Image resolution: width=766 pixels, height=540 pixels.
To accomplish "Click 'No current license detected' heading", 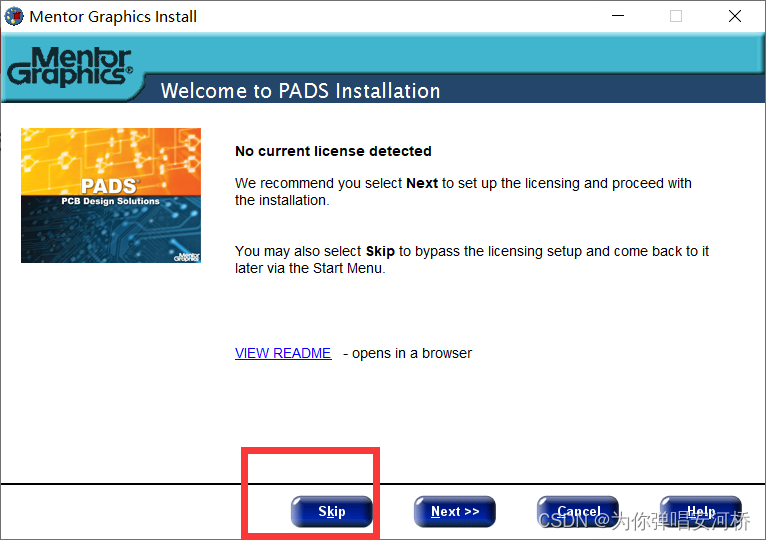I will click(333, 151).
